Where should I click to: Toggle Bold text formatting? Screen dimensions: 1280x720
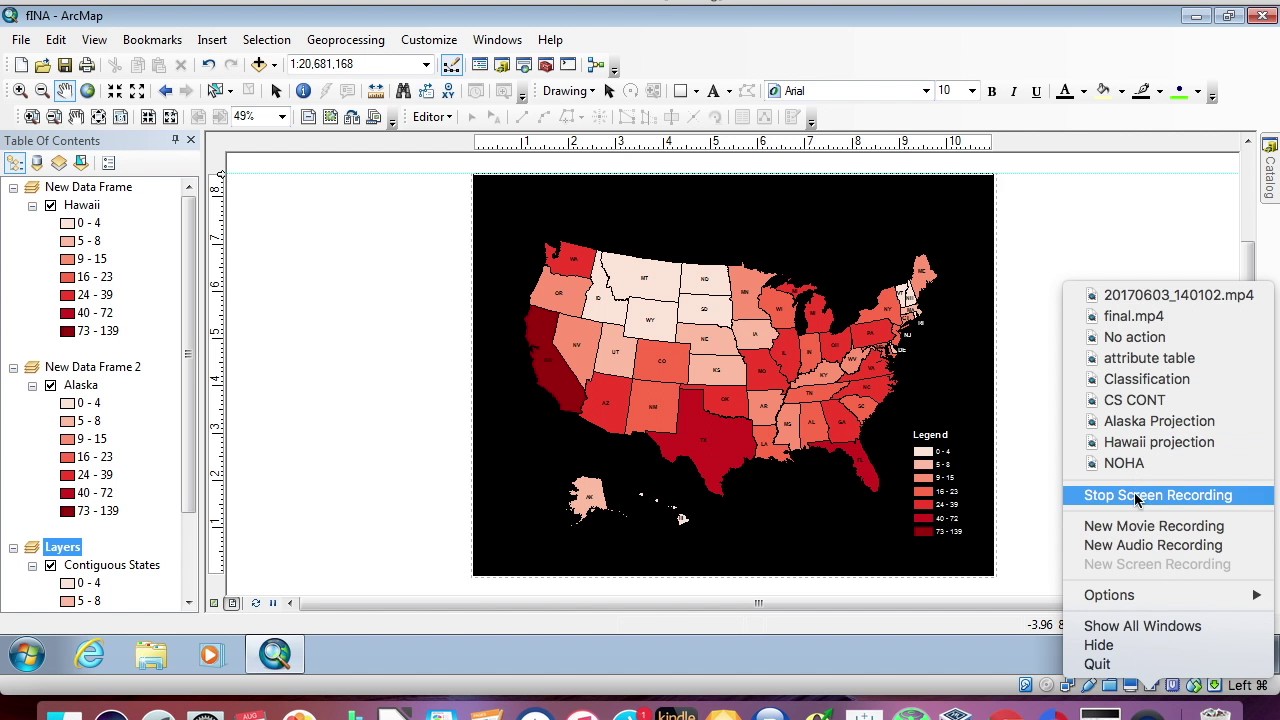click(x=992, y=91)
